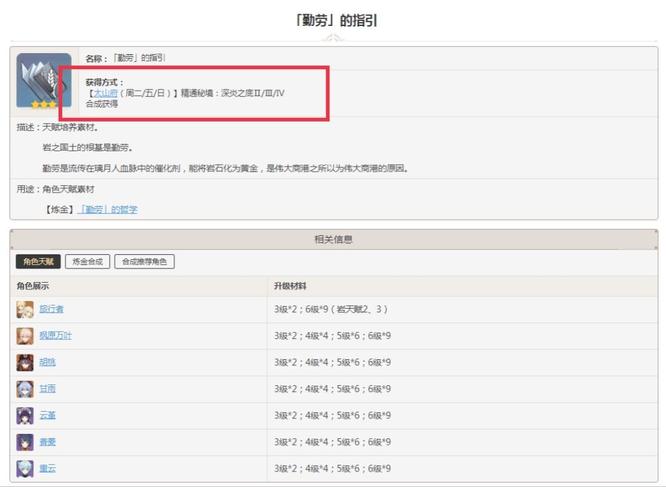Image resolution: width=666 pixels, height=487 pixels.
Task: Click the 「勤劳」的指引 item icon
Action: click(44, 81)
